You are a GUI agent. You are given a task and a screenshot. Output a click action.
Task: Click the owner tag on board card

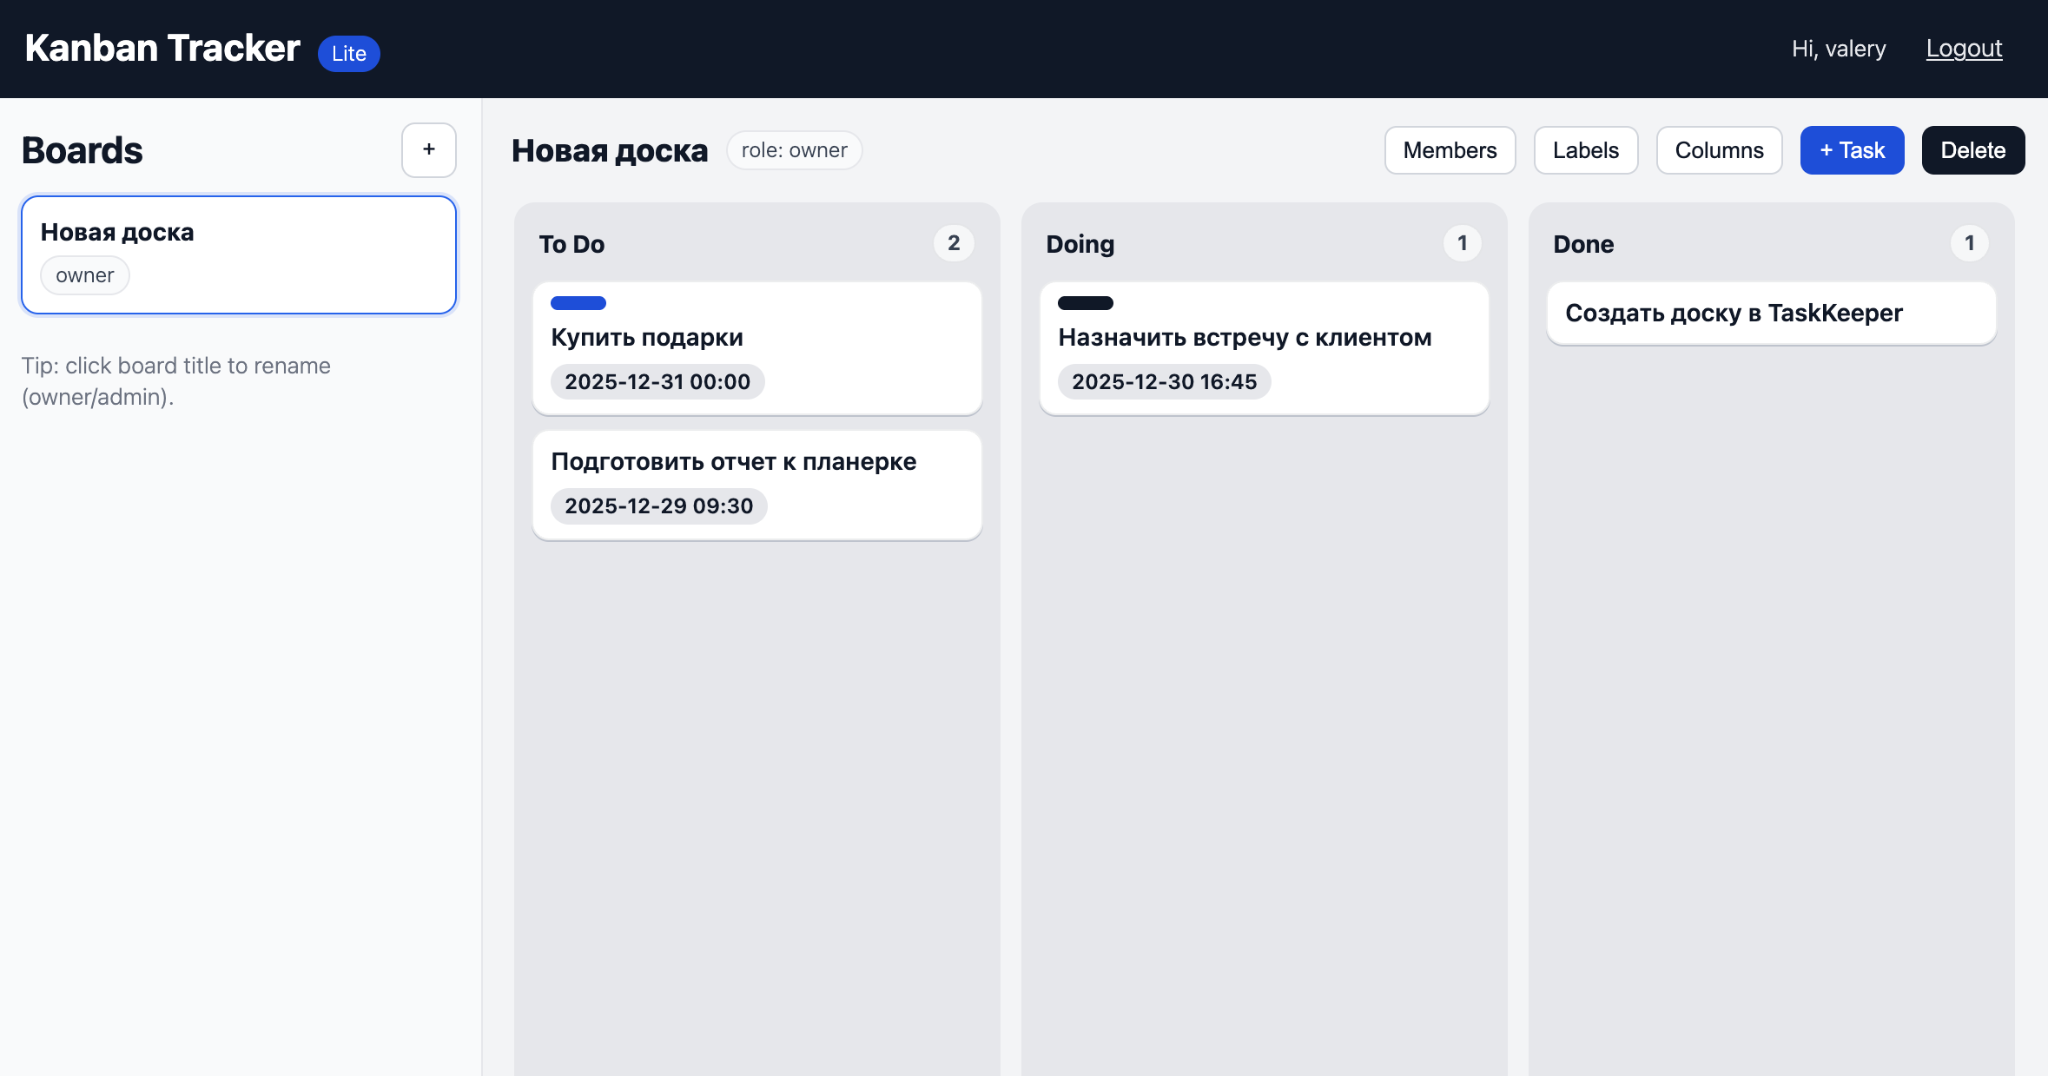click(x=84, y=275)
